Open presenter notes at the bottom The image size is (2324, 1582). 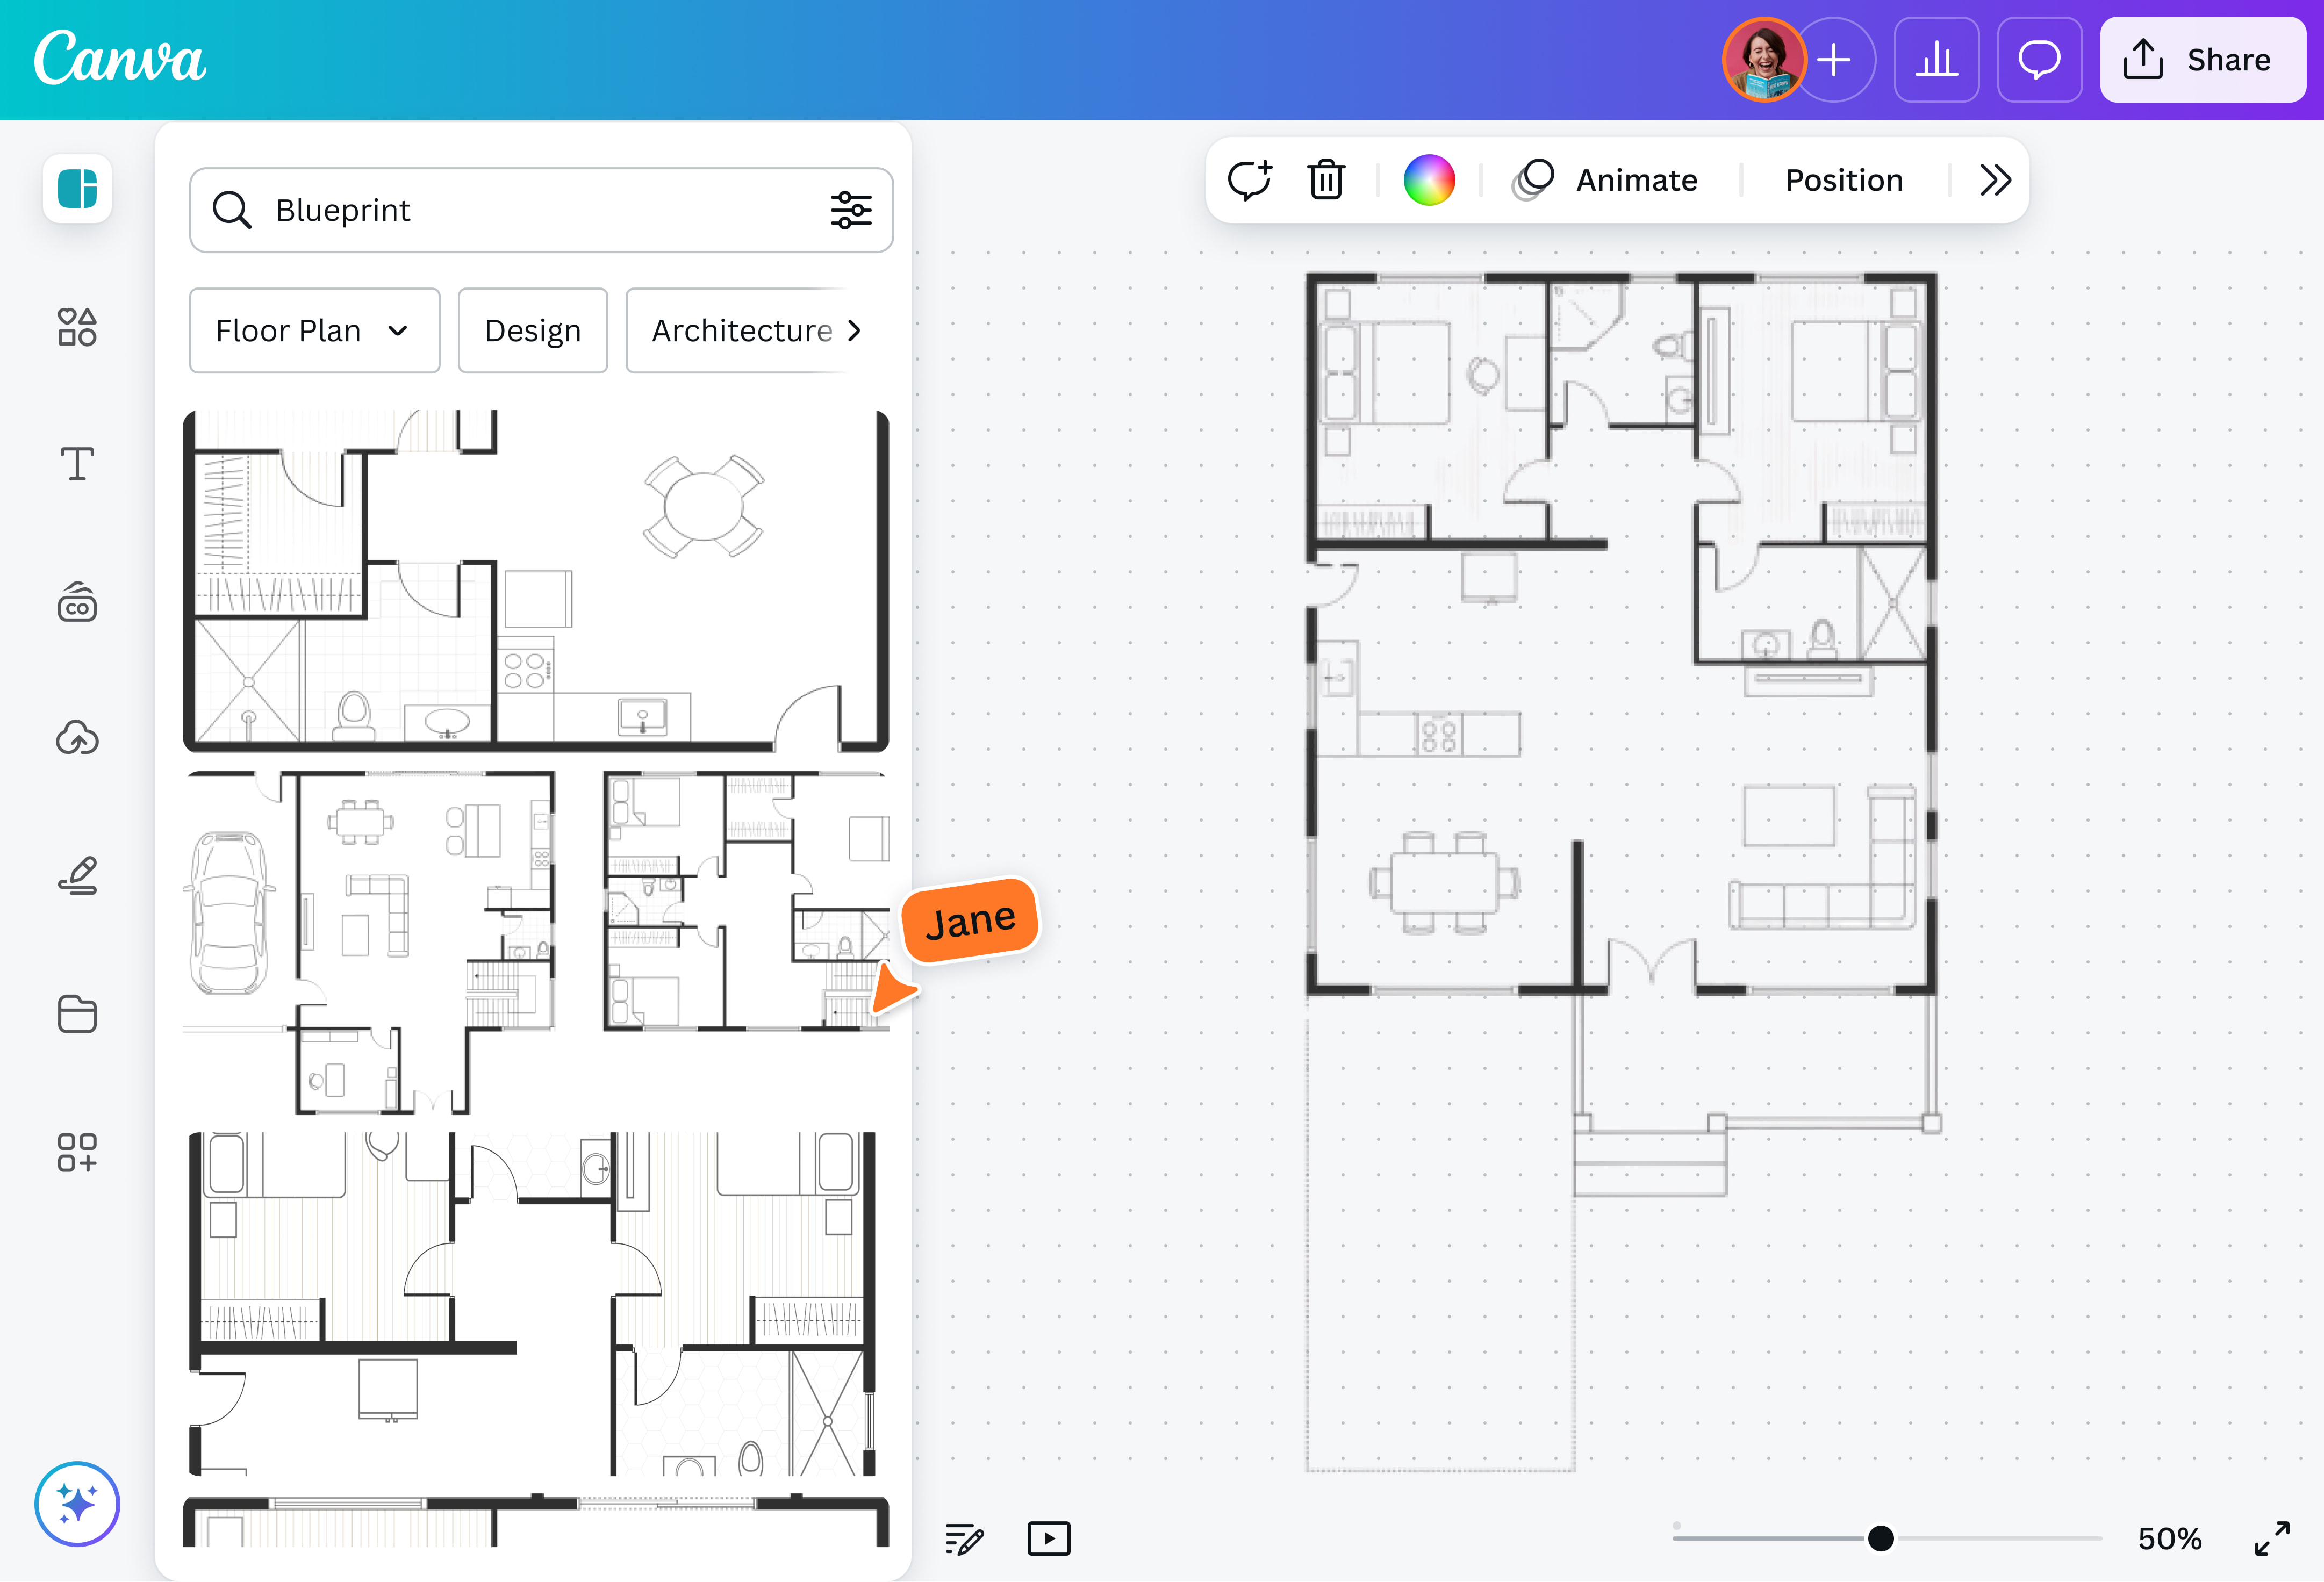(x=963, y=1539)
